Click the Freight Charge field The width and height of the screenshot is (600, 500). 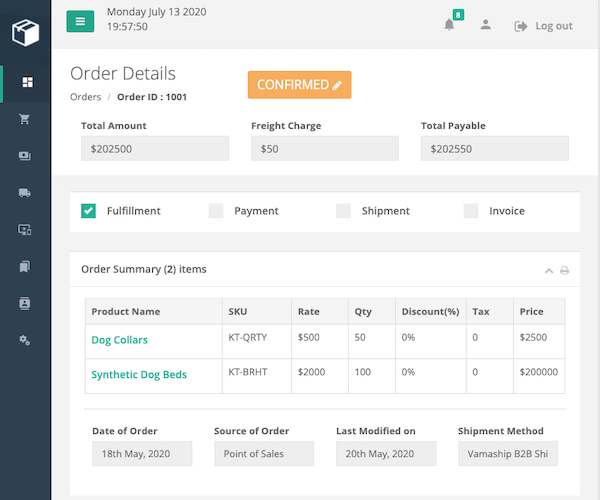point(325,148)
